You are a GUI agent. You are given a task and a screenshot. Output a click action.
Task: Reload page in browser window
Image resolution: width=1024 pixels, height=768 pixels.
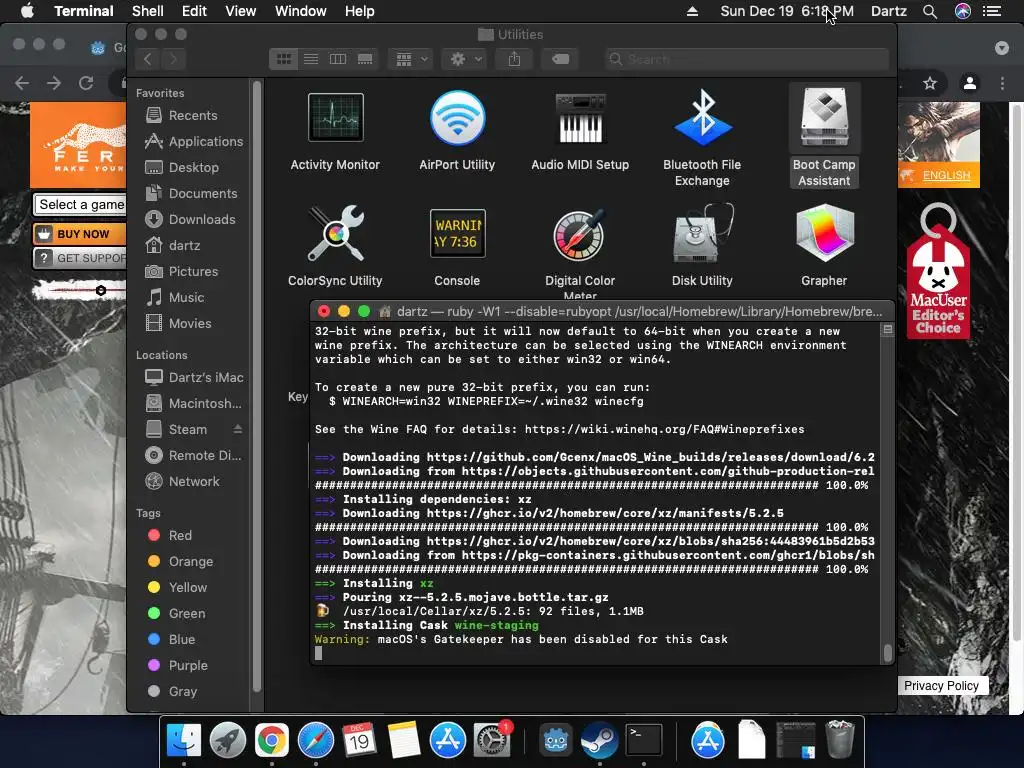pos(86,83)
